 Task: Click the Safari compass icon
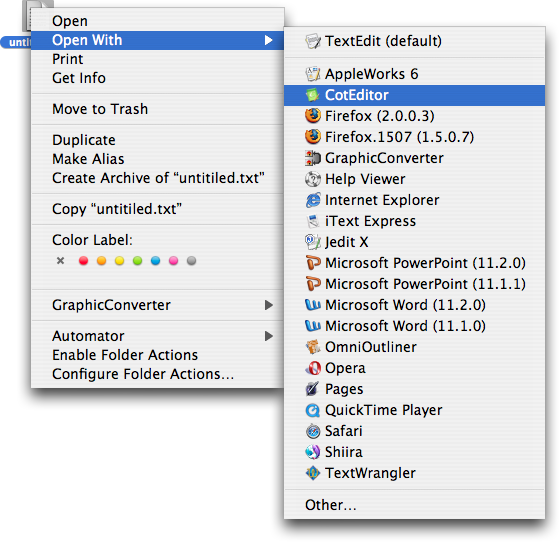[x=313, y=431]
